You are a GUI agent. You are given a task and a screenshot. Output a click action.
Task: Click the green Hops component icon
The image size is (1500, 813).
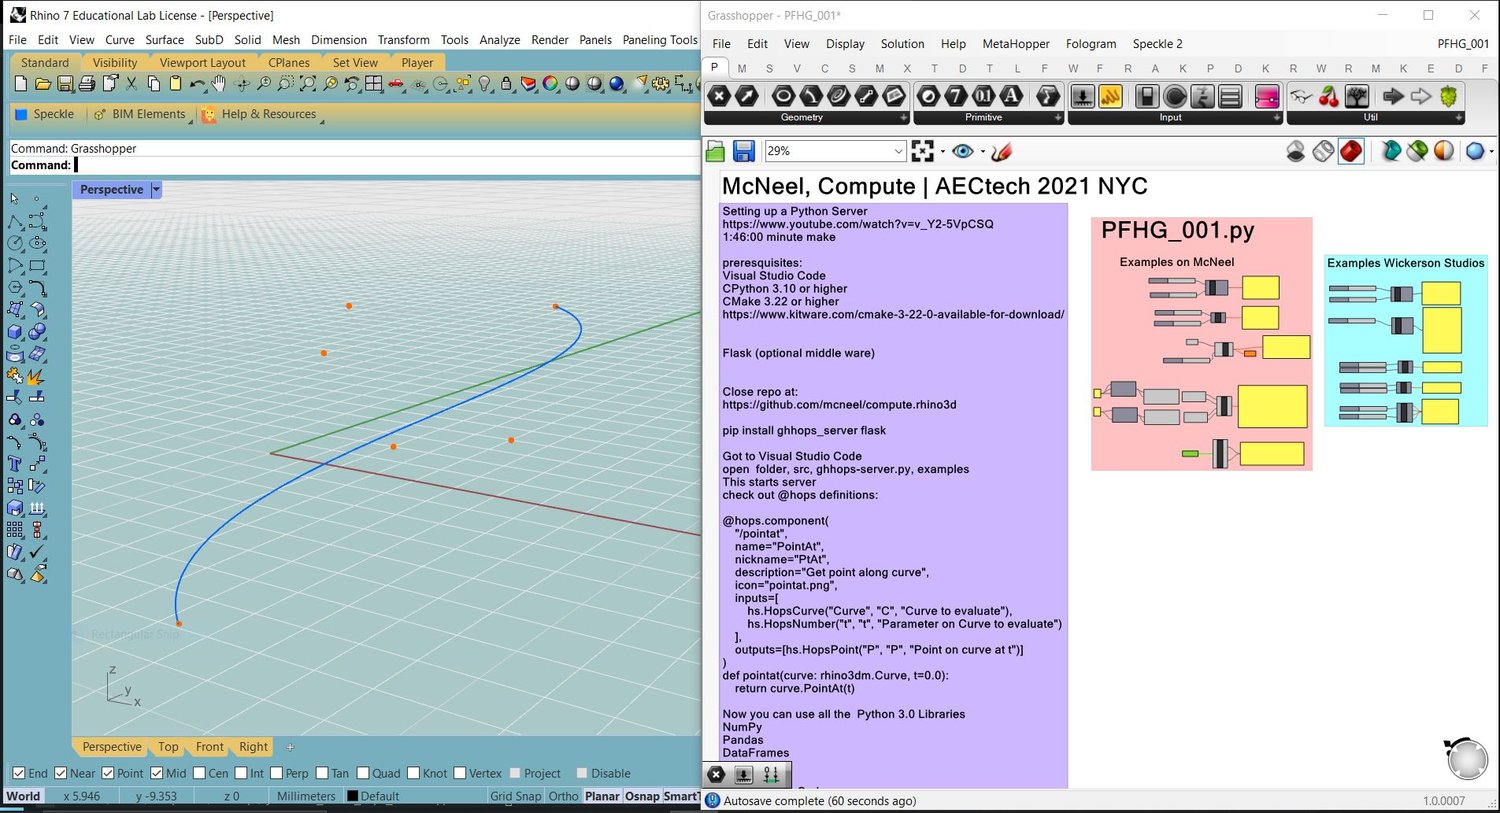[1449, 96]
